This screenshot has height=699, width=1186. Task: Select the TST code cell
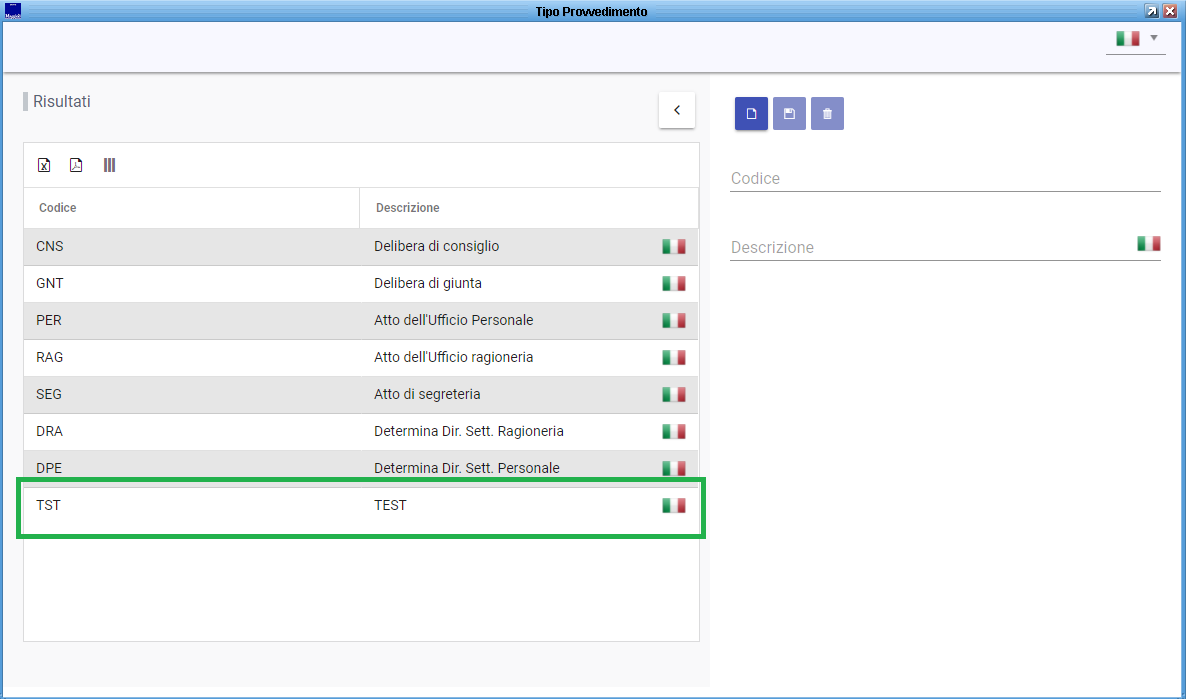click(191, 505)
